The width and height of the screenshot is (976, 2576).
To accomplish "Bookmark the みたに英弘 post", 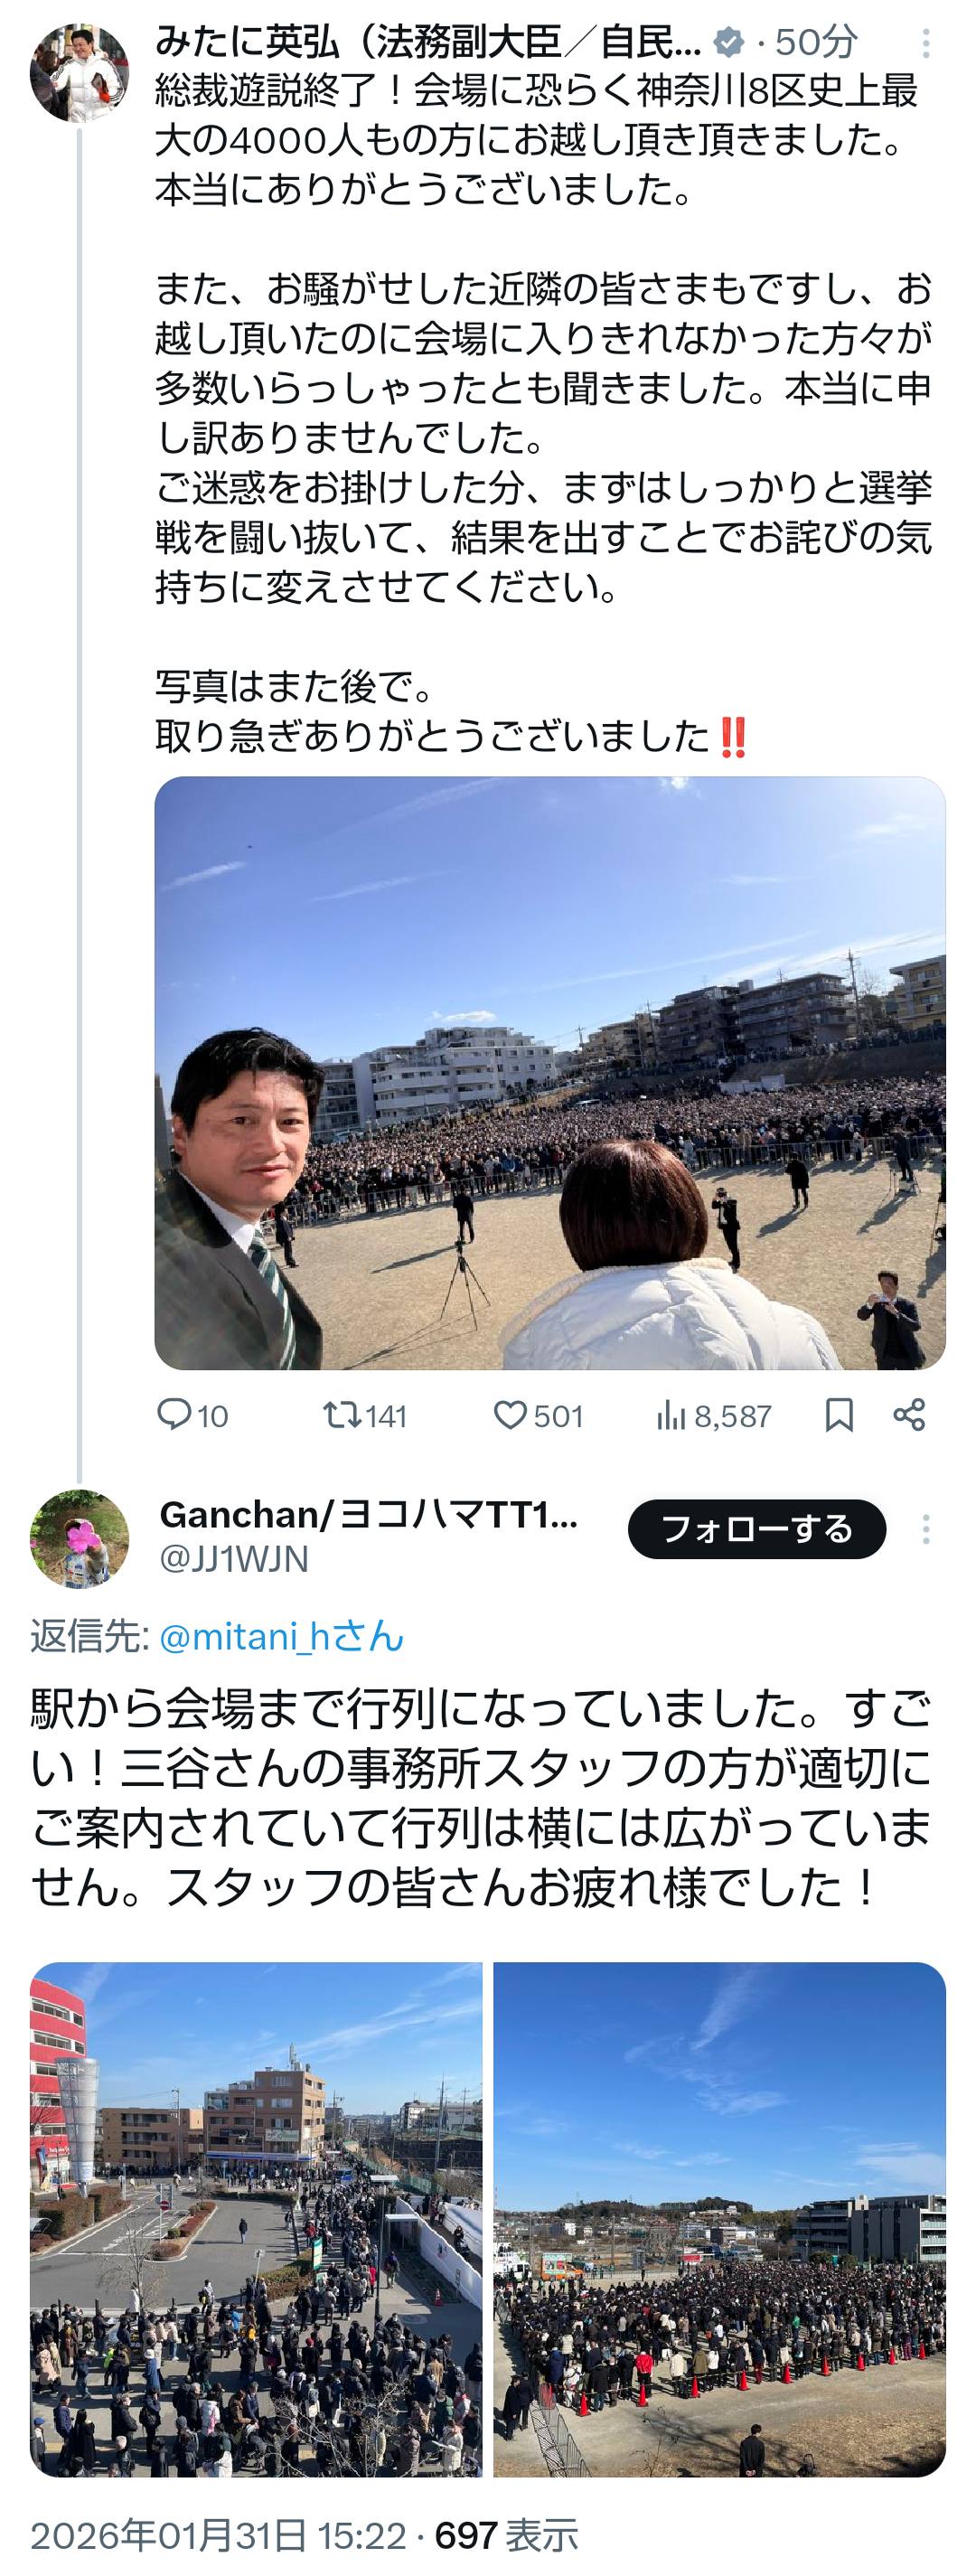I will click(x=839, y=1414).
